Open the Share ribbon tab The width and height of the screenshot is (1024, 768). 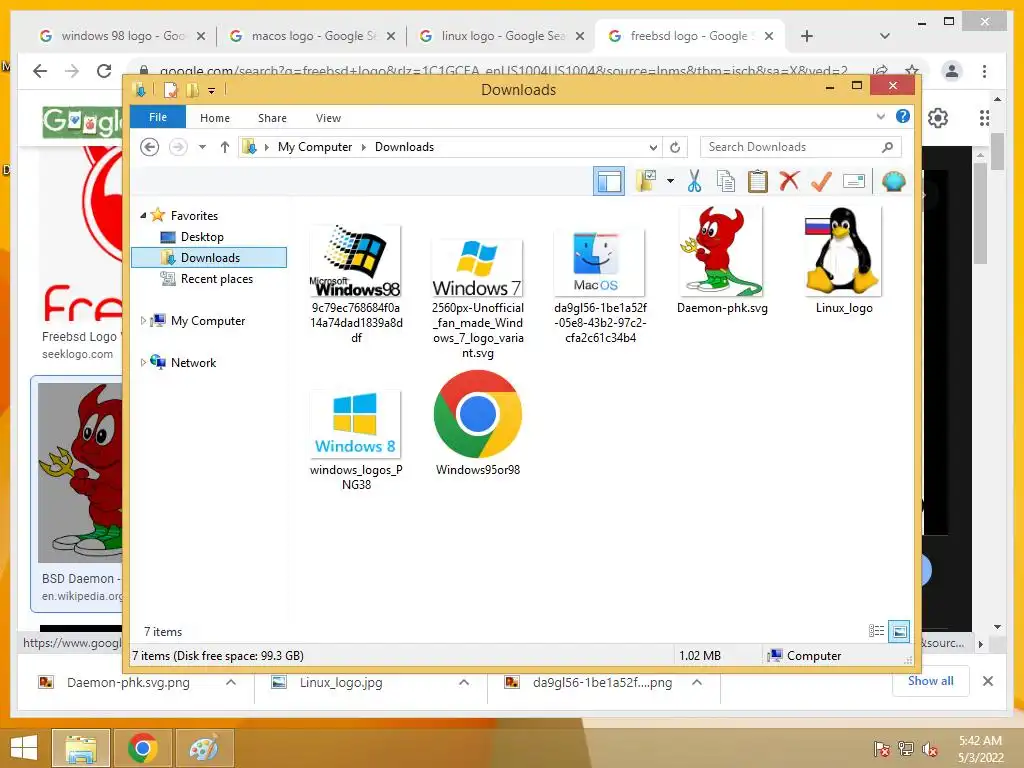pos(272,118)
